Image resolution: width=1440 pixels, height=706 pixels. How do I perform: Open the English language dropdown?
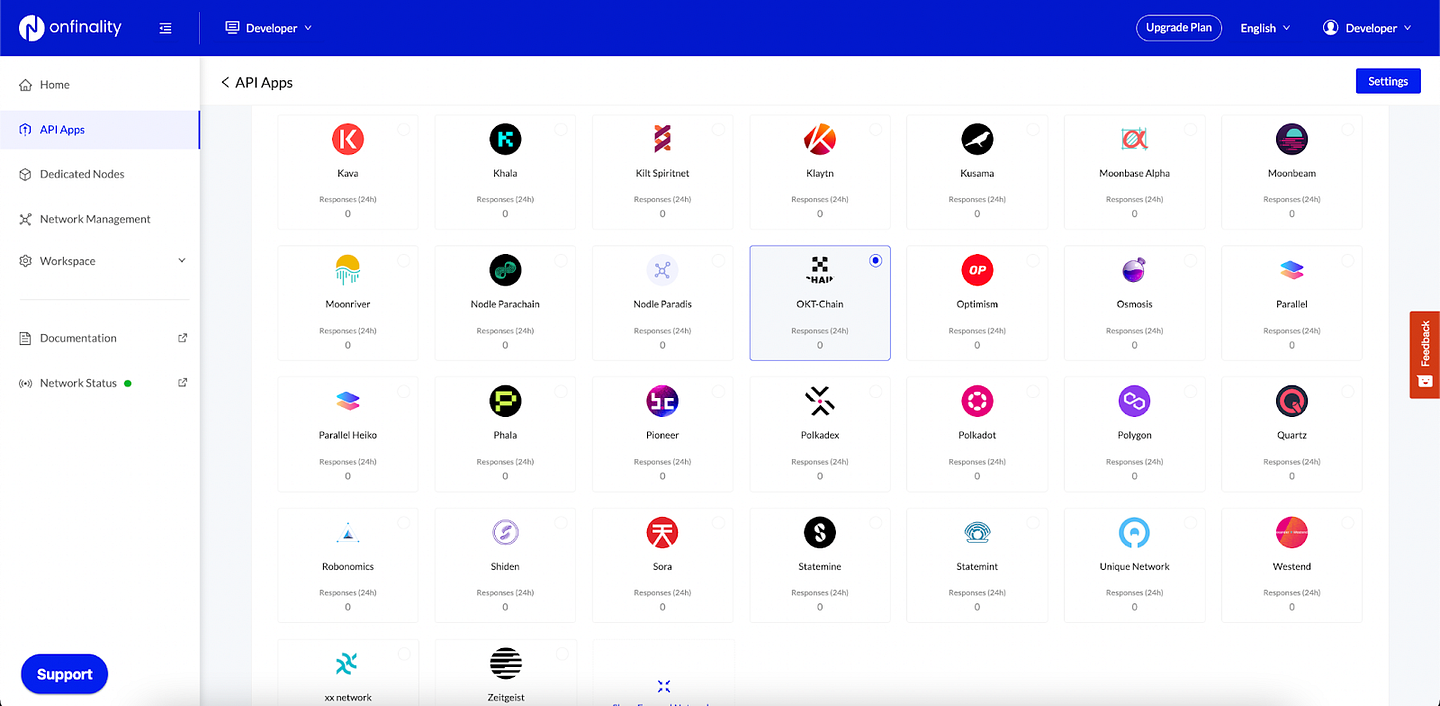pyautogui.click(x=1265, y=28)
